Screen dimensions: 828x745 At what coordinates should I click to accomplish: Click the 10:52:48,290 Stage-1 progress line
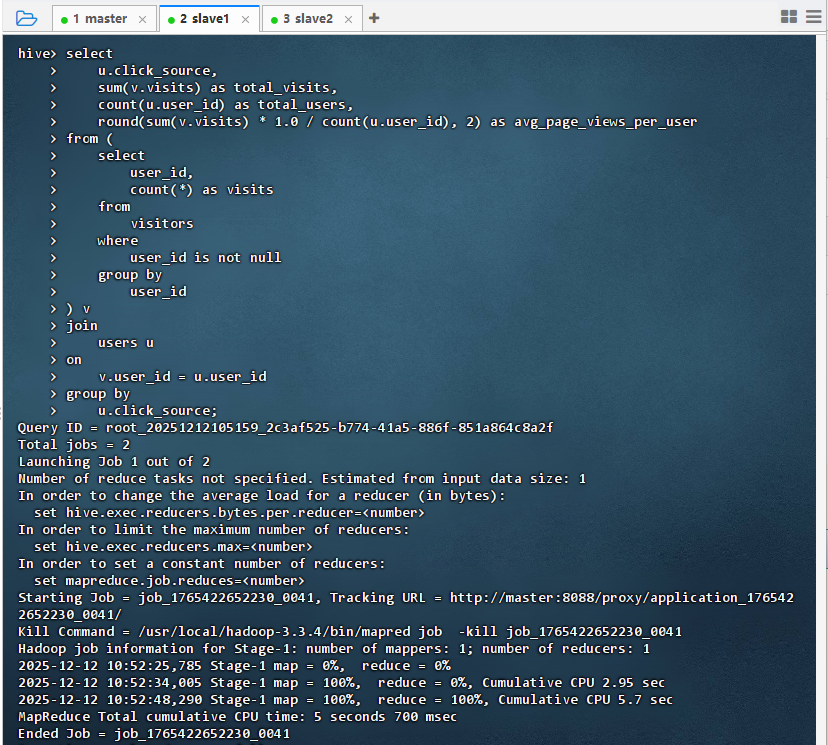pos(345,700)
